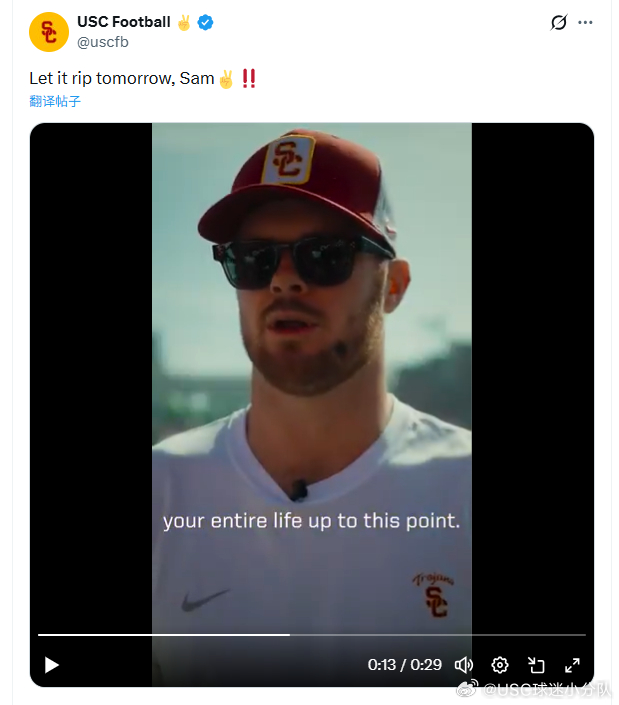619x705 pixels.
Task: Click the blue verified checkmark badge
Action: [x=205, y=22]
